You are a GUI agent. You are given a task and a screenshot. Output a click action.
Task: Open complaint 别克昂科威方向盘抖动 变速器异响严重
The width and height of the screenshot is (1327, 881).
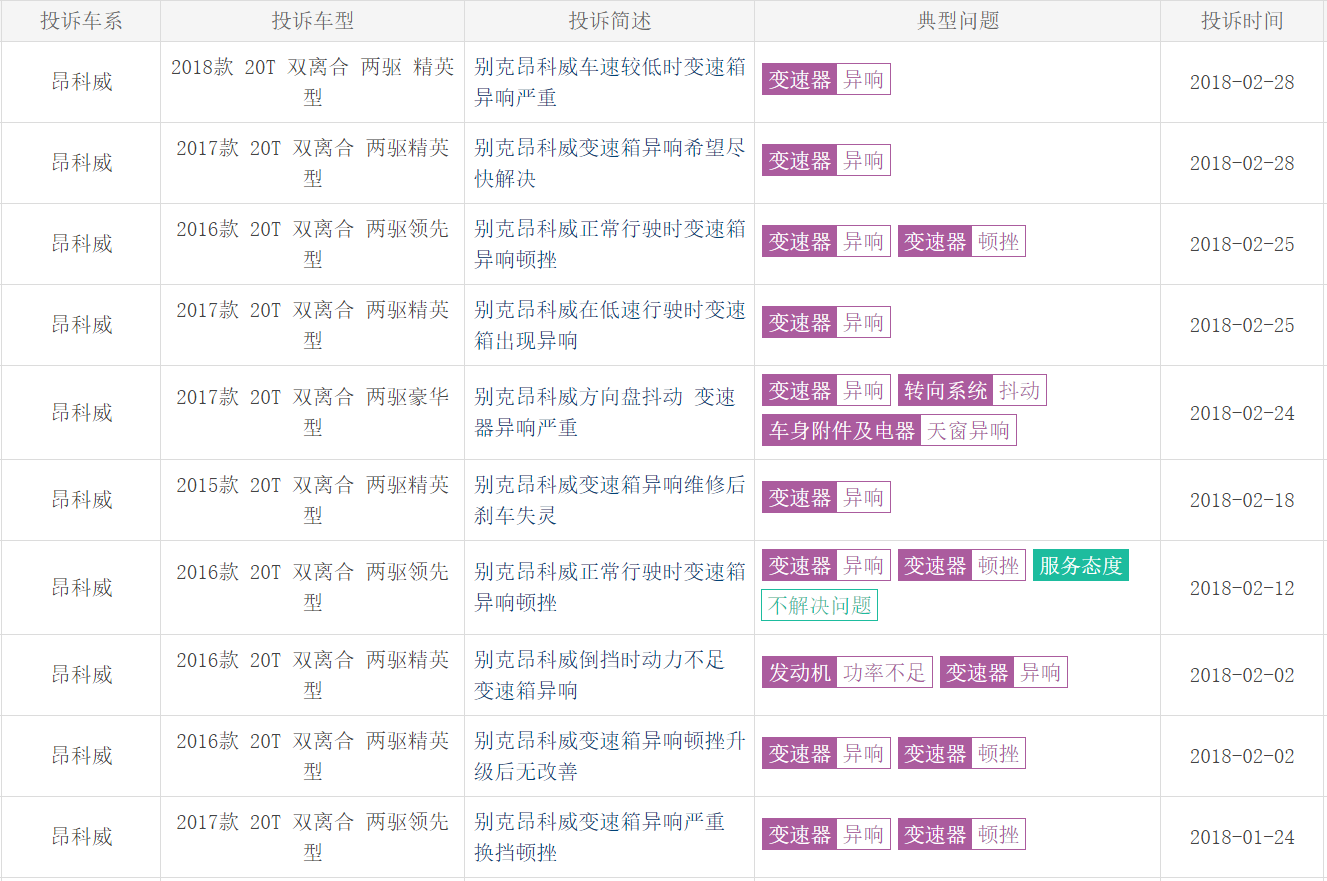click(605, 412)
